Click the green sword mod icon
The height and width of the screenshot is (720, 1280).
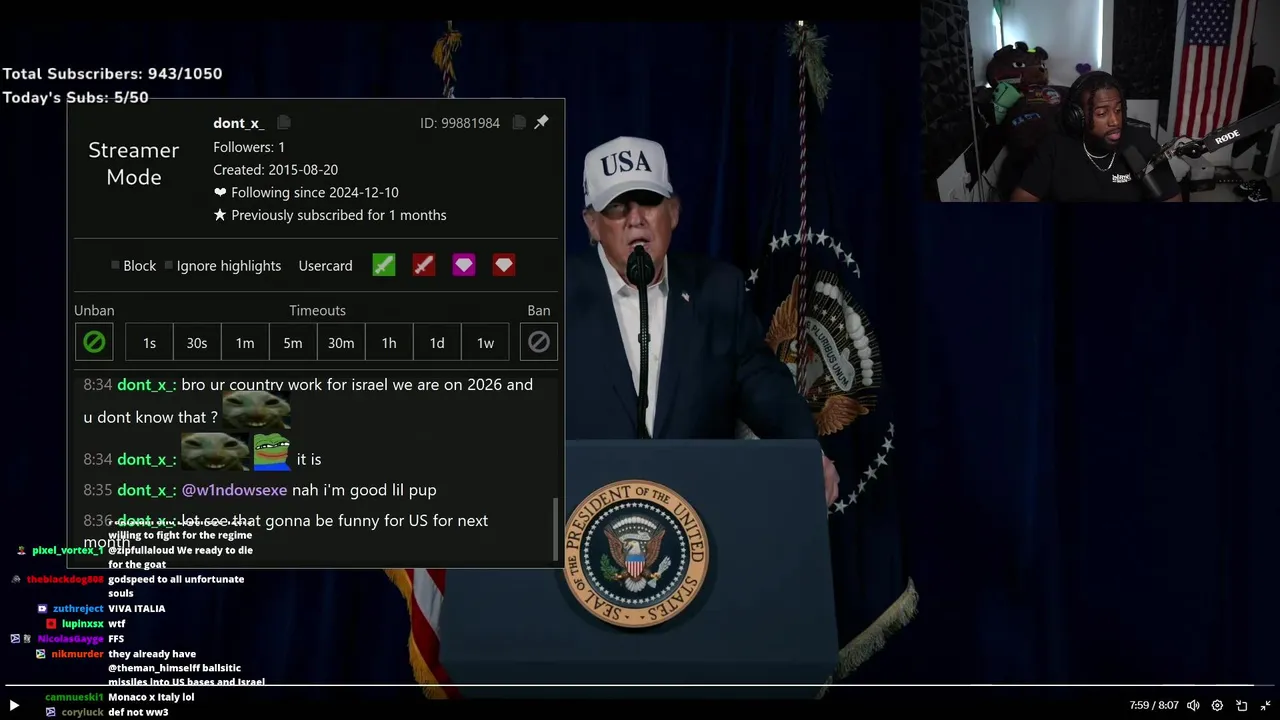pyautogui.click(x=384, y=265)
